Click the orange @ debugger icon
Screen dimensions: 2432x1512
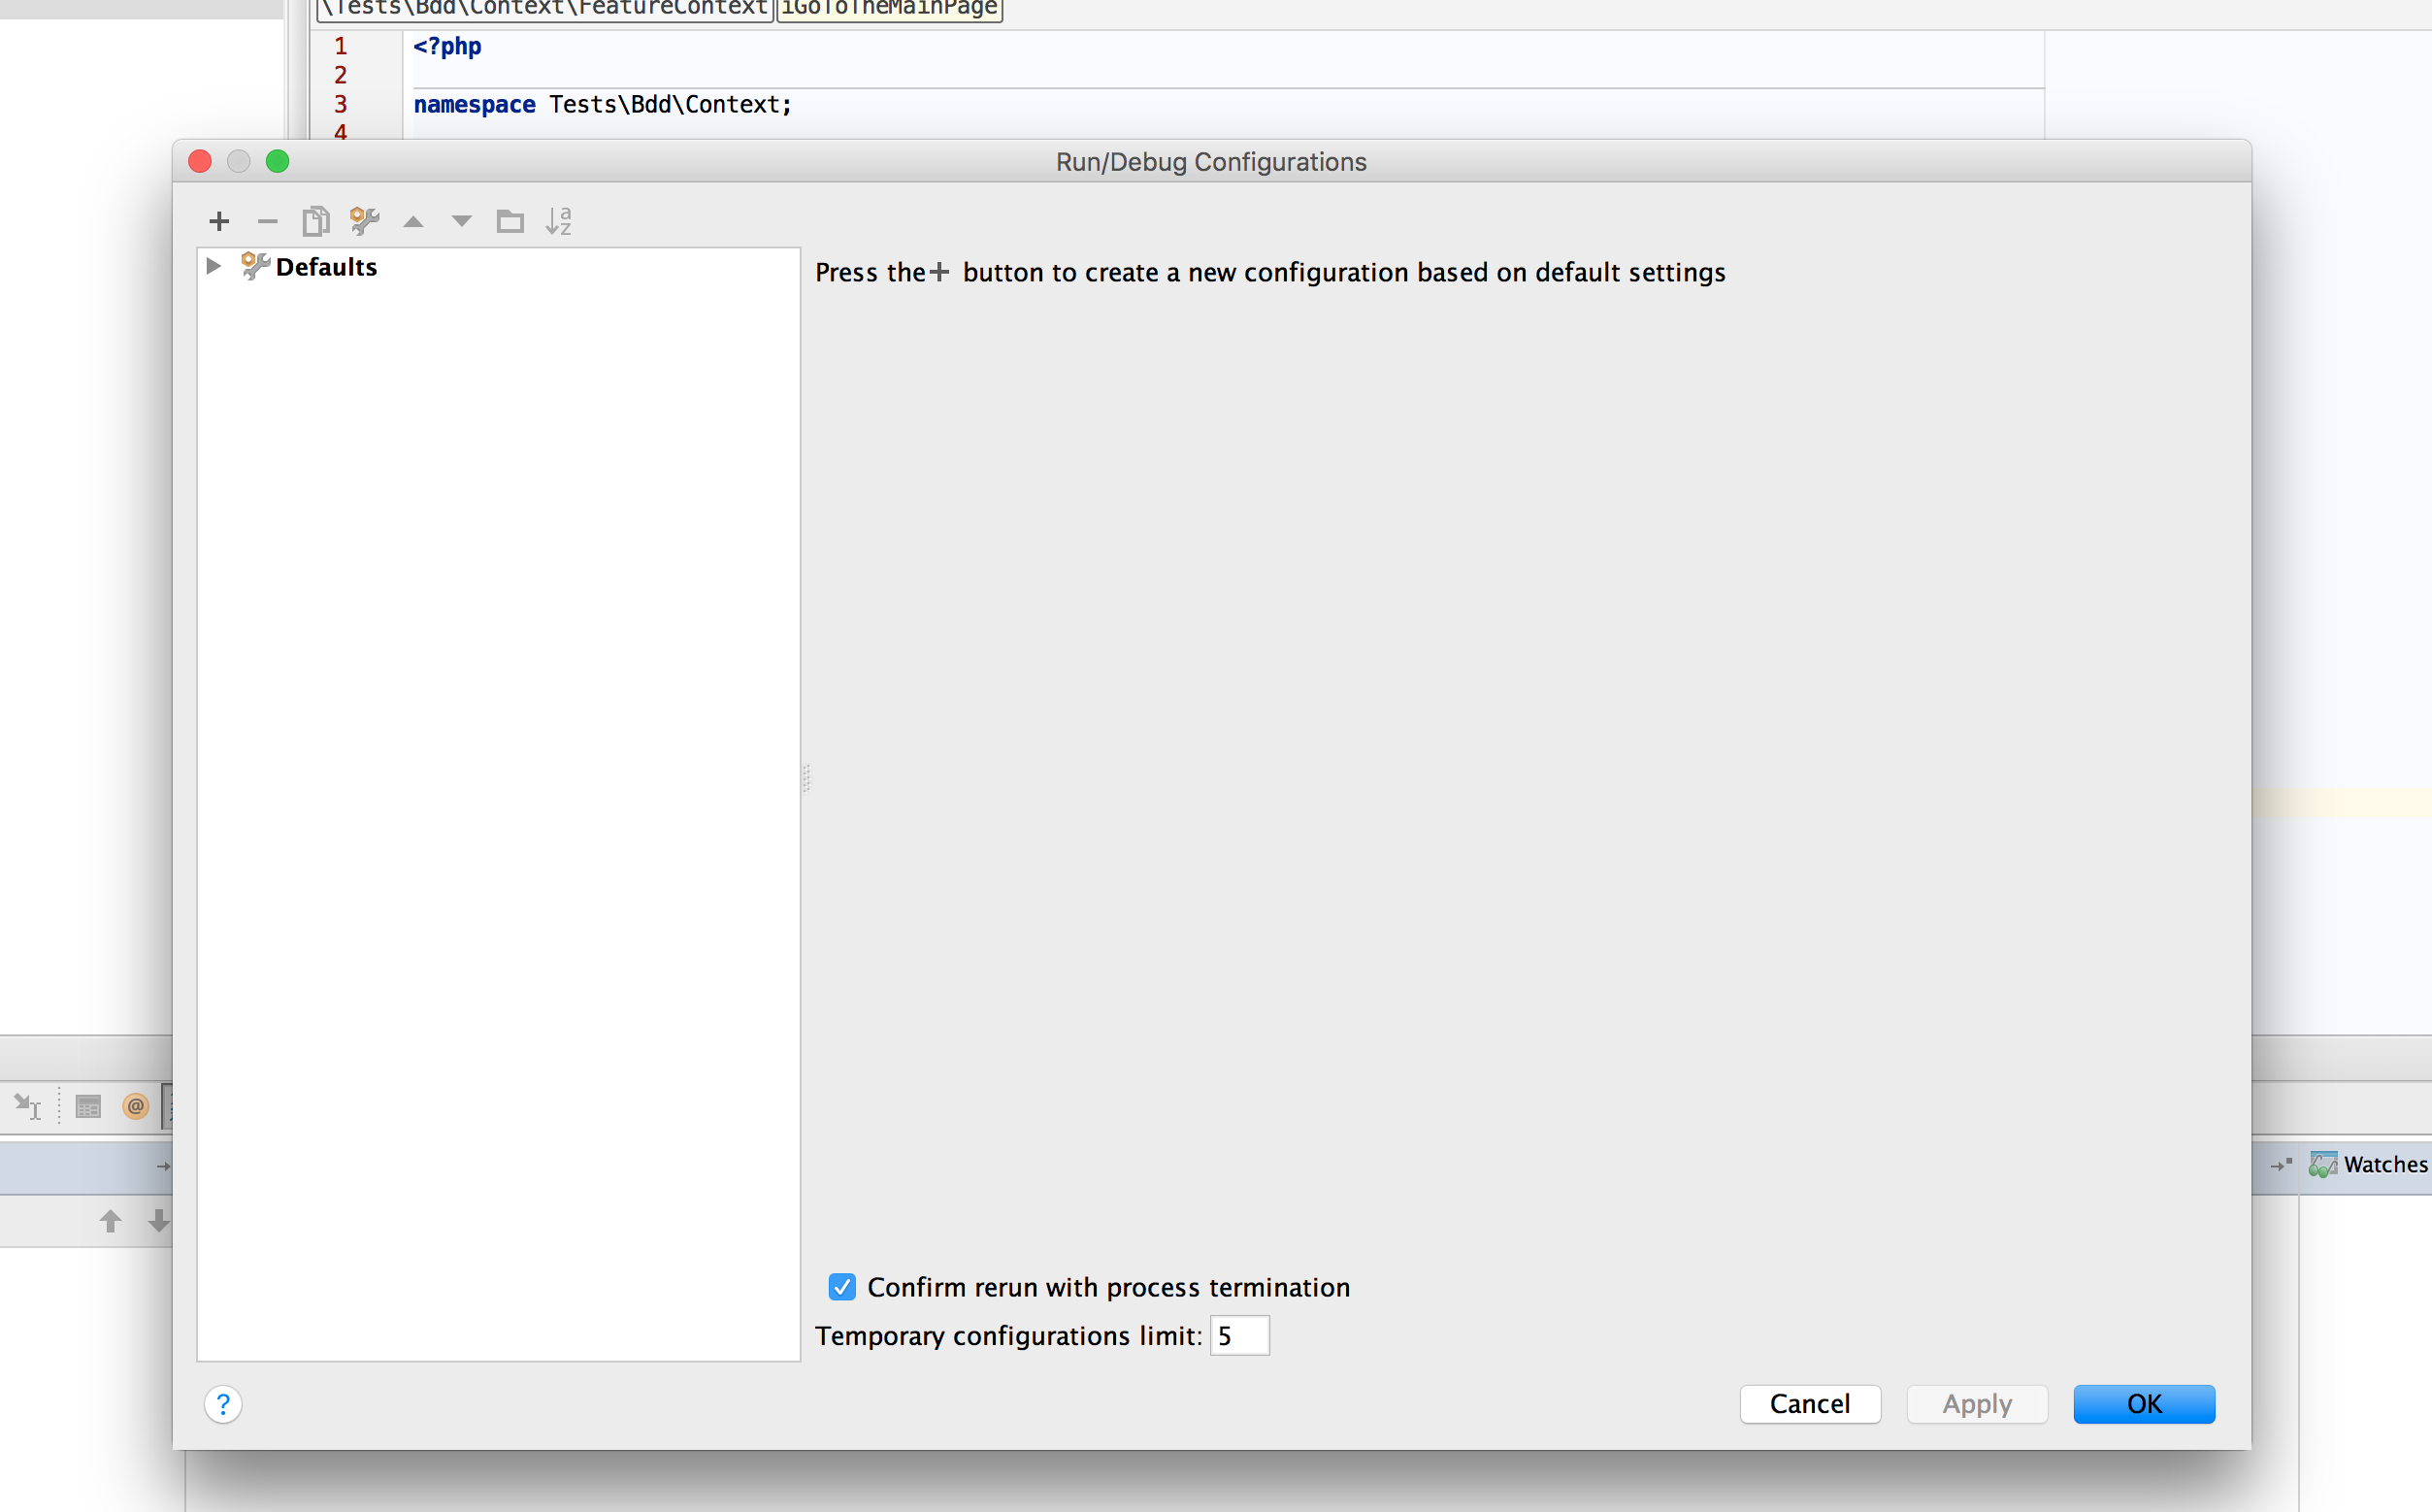(x=136, y=1106)
